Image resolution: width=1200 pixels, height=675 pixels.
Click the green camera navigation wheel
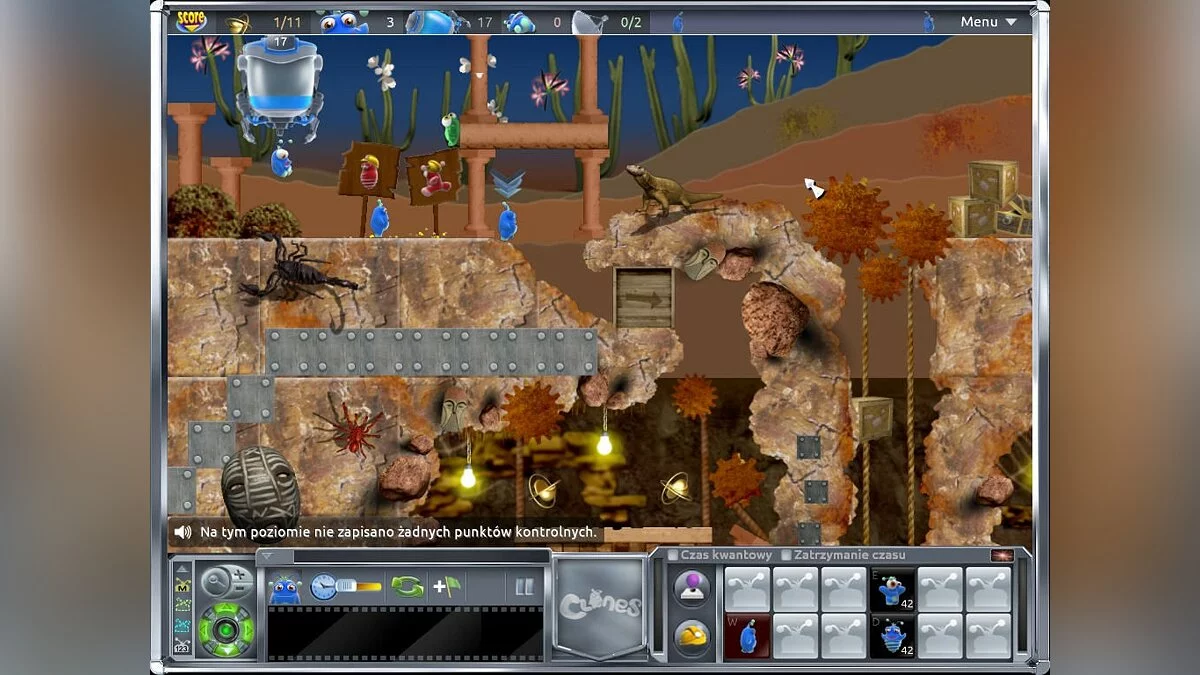point(225,629)
